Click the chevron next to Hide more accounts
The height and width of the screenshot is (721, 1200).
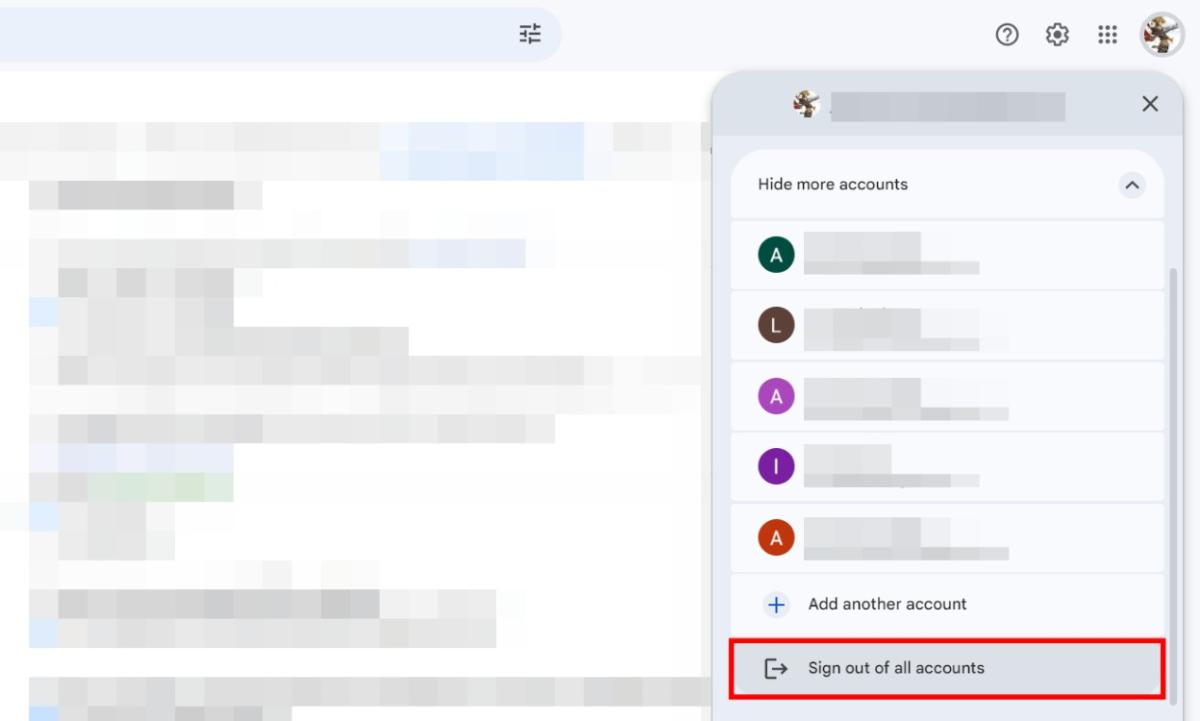coord(1132,184)
